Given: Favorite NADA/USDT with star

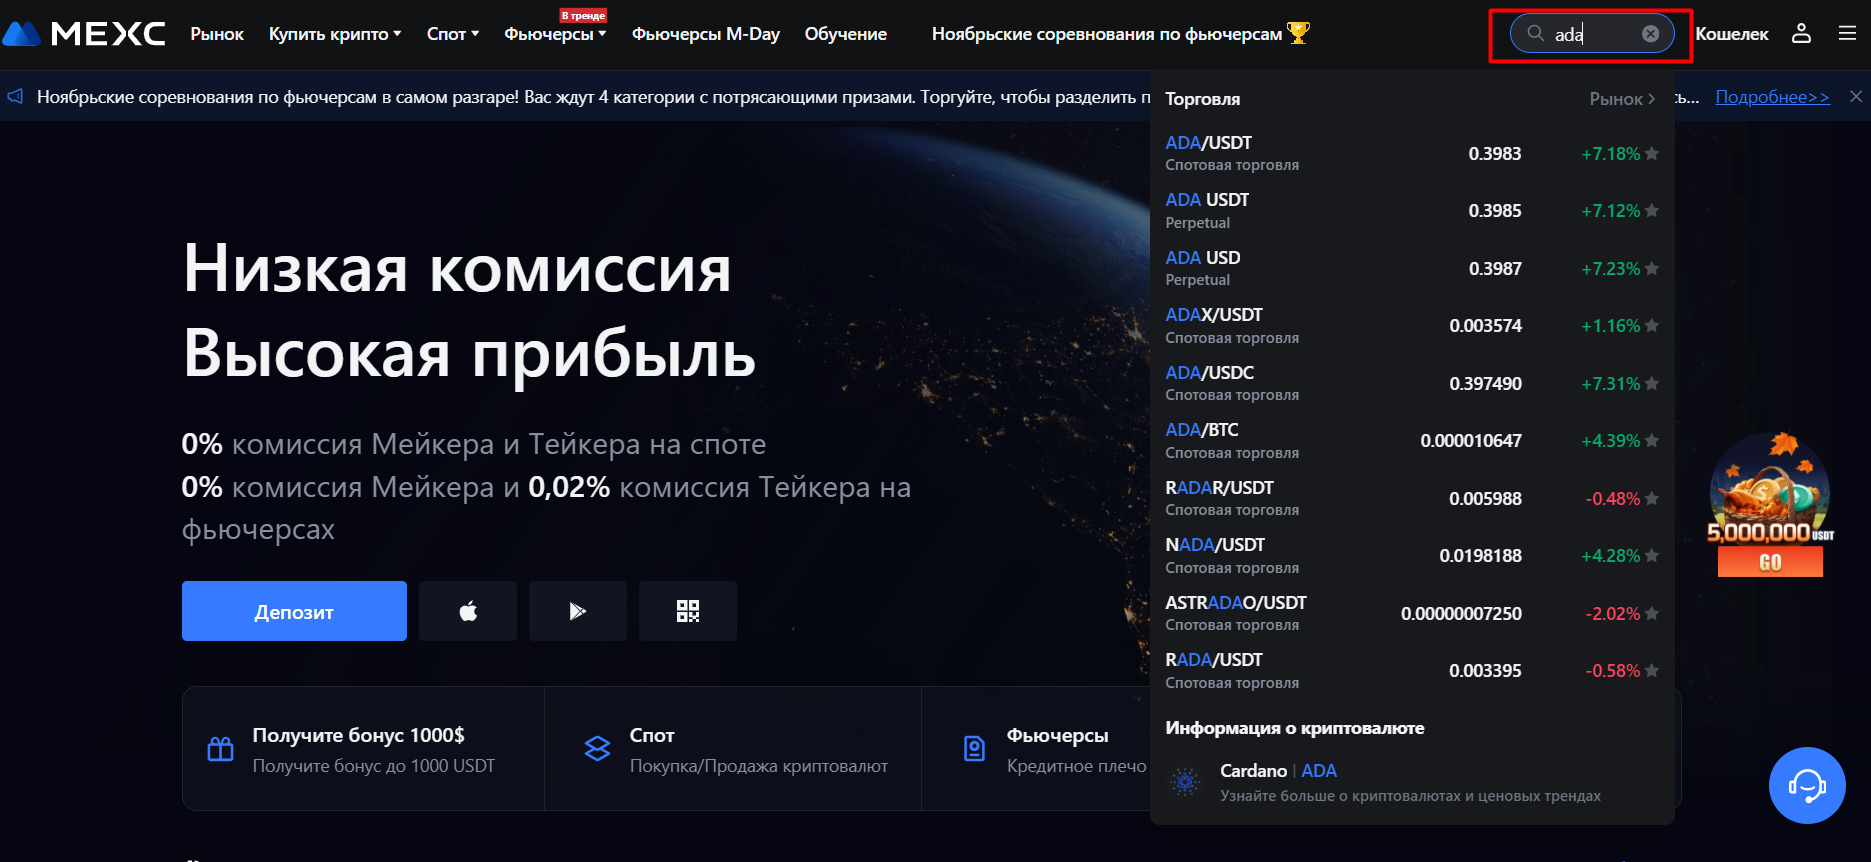Looking at the screenshot, I should click(1652, 556).
